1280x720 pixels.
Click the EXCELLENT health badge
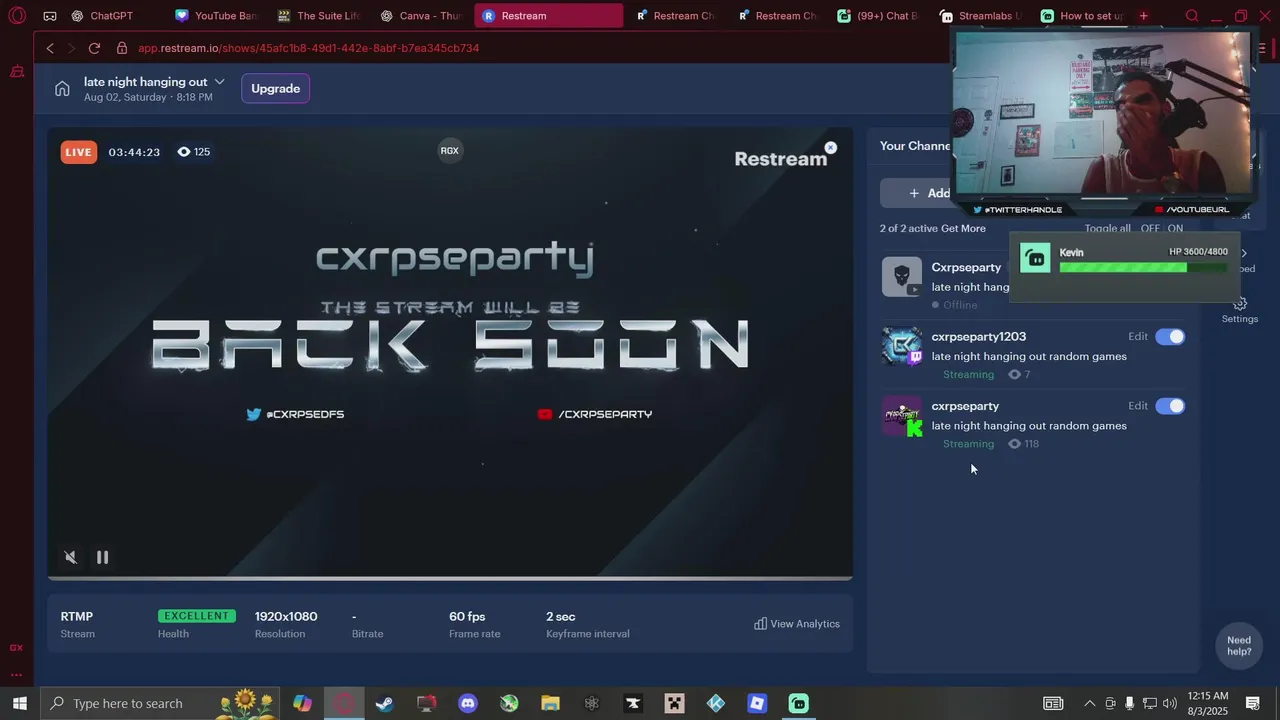[x=197, y=616]
